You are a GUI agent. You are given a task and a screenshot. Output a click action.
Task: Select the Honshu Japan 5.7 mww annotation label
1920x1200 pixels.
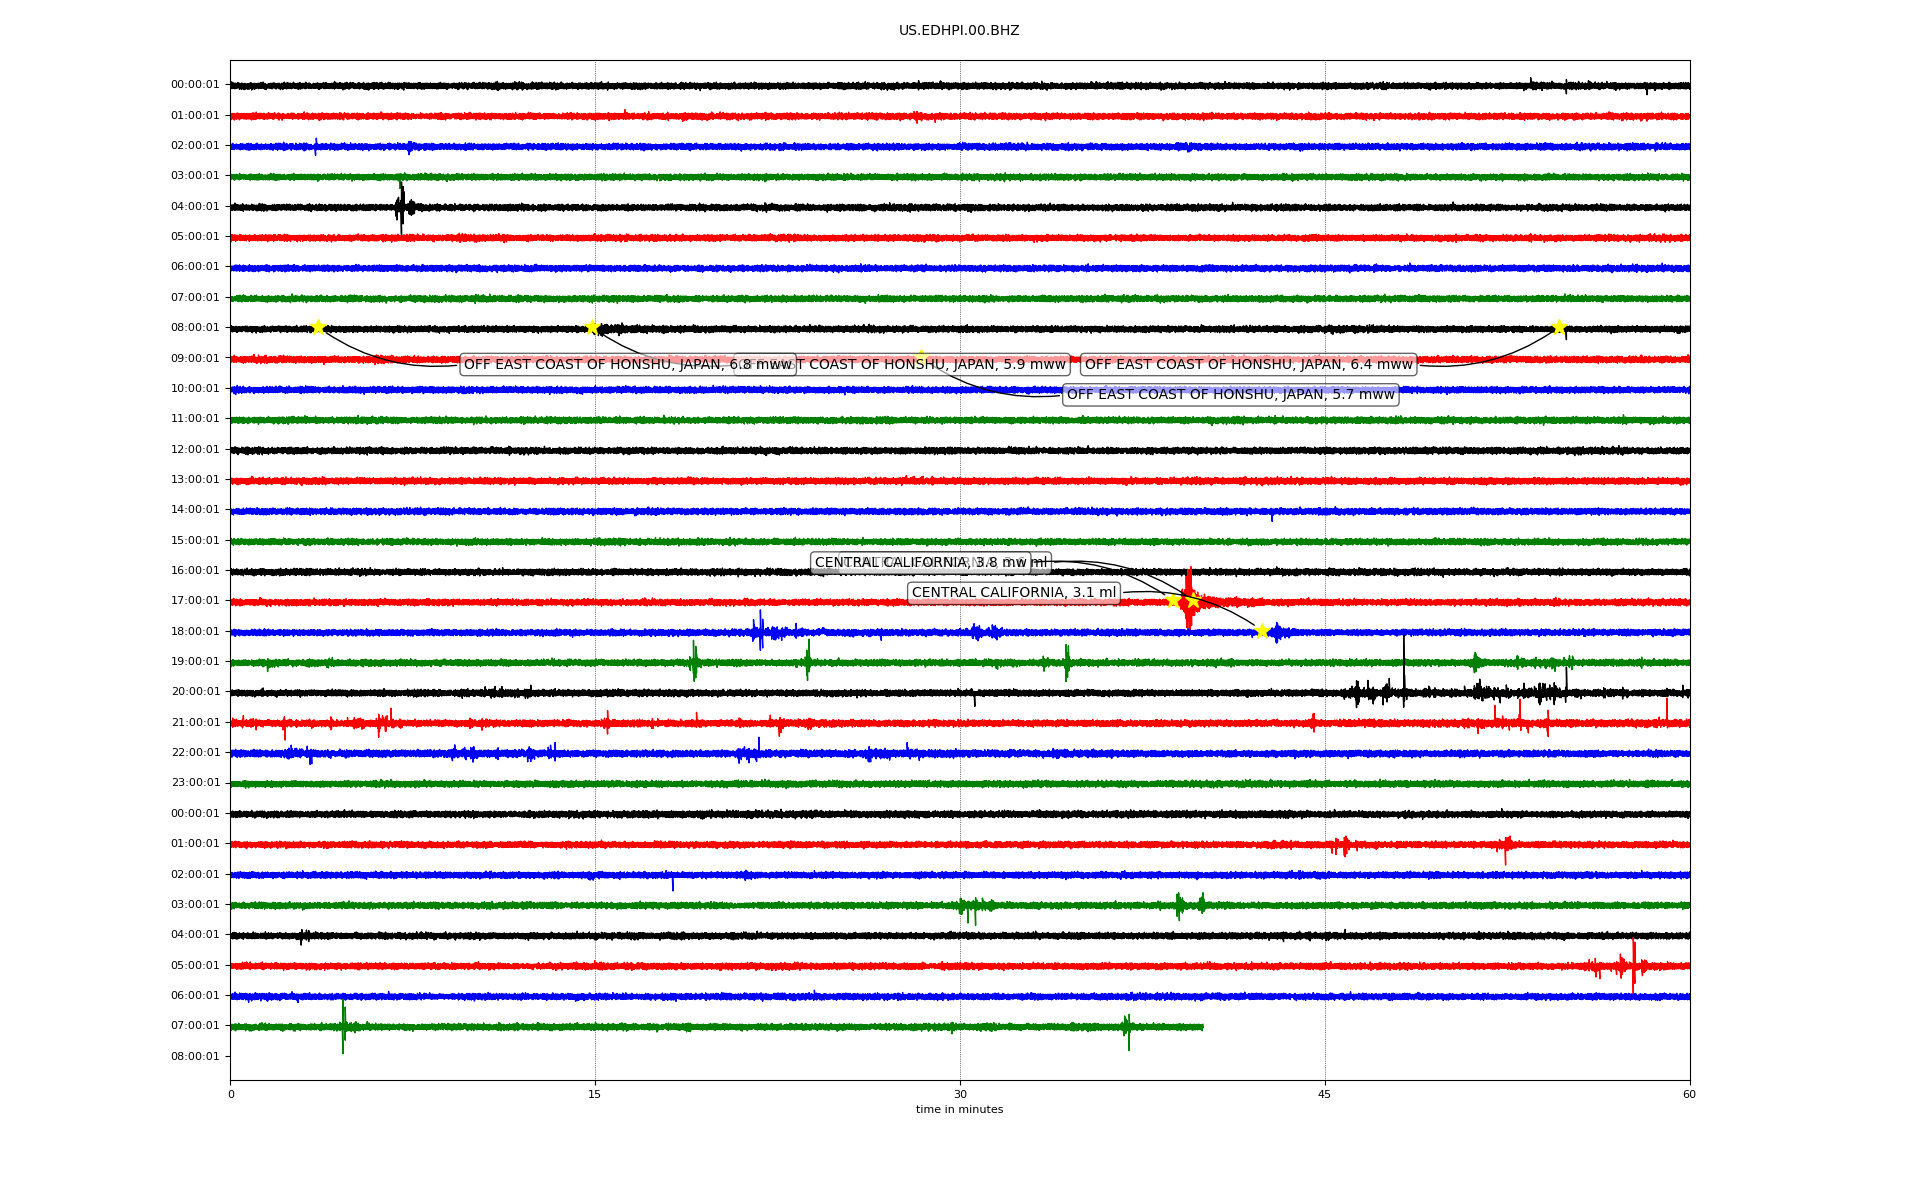click(1230, 395)
